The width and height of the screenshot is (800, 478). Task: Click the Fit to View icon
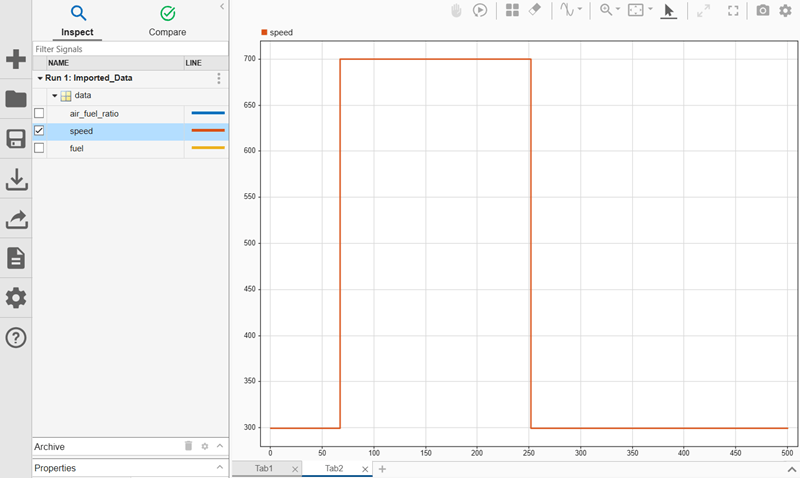(636, 10)
